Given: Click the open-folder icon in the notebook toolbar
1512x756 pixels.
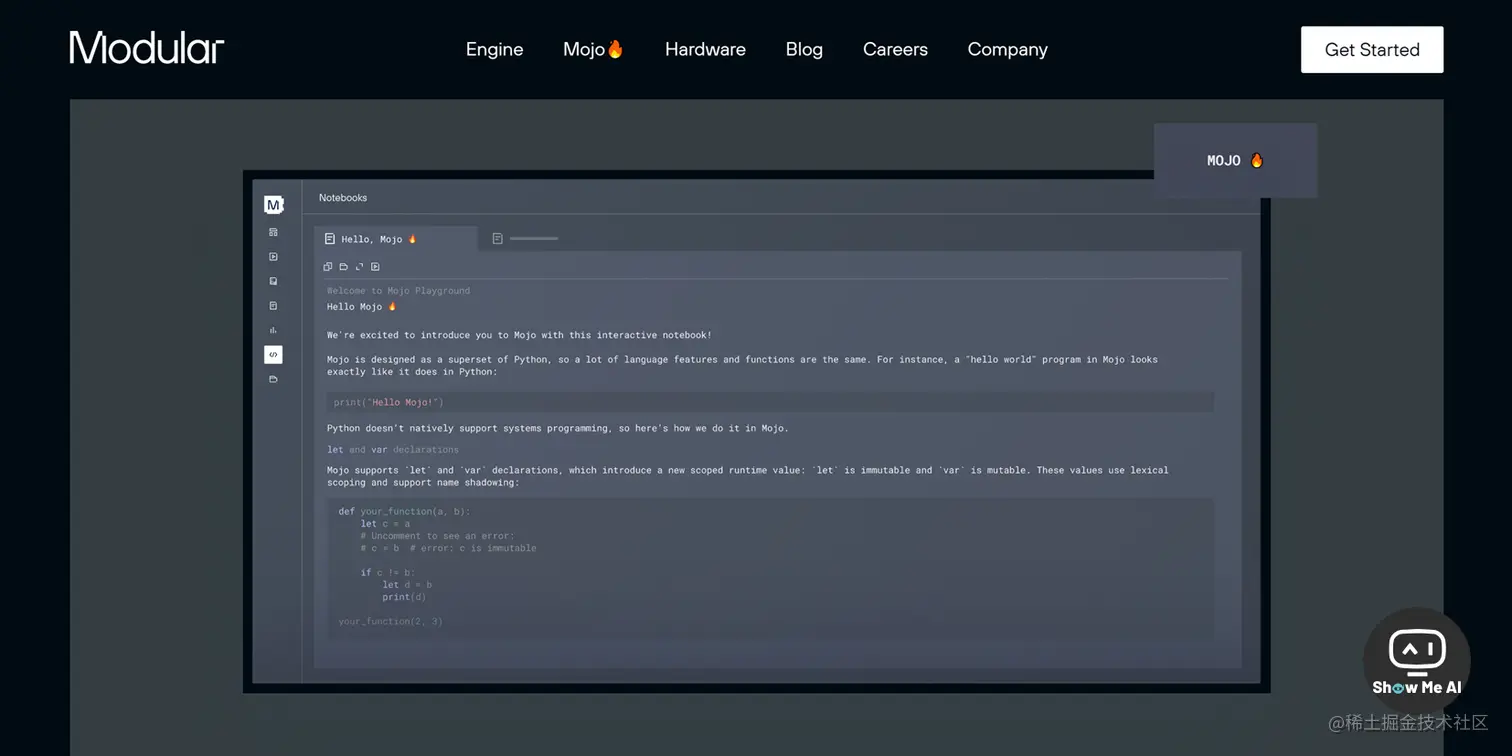Looking at the screenshot, I should click(x=343, y=267).
